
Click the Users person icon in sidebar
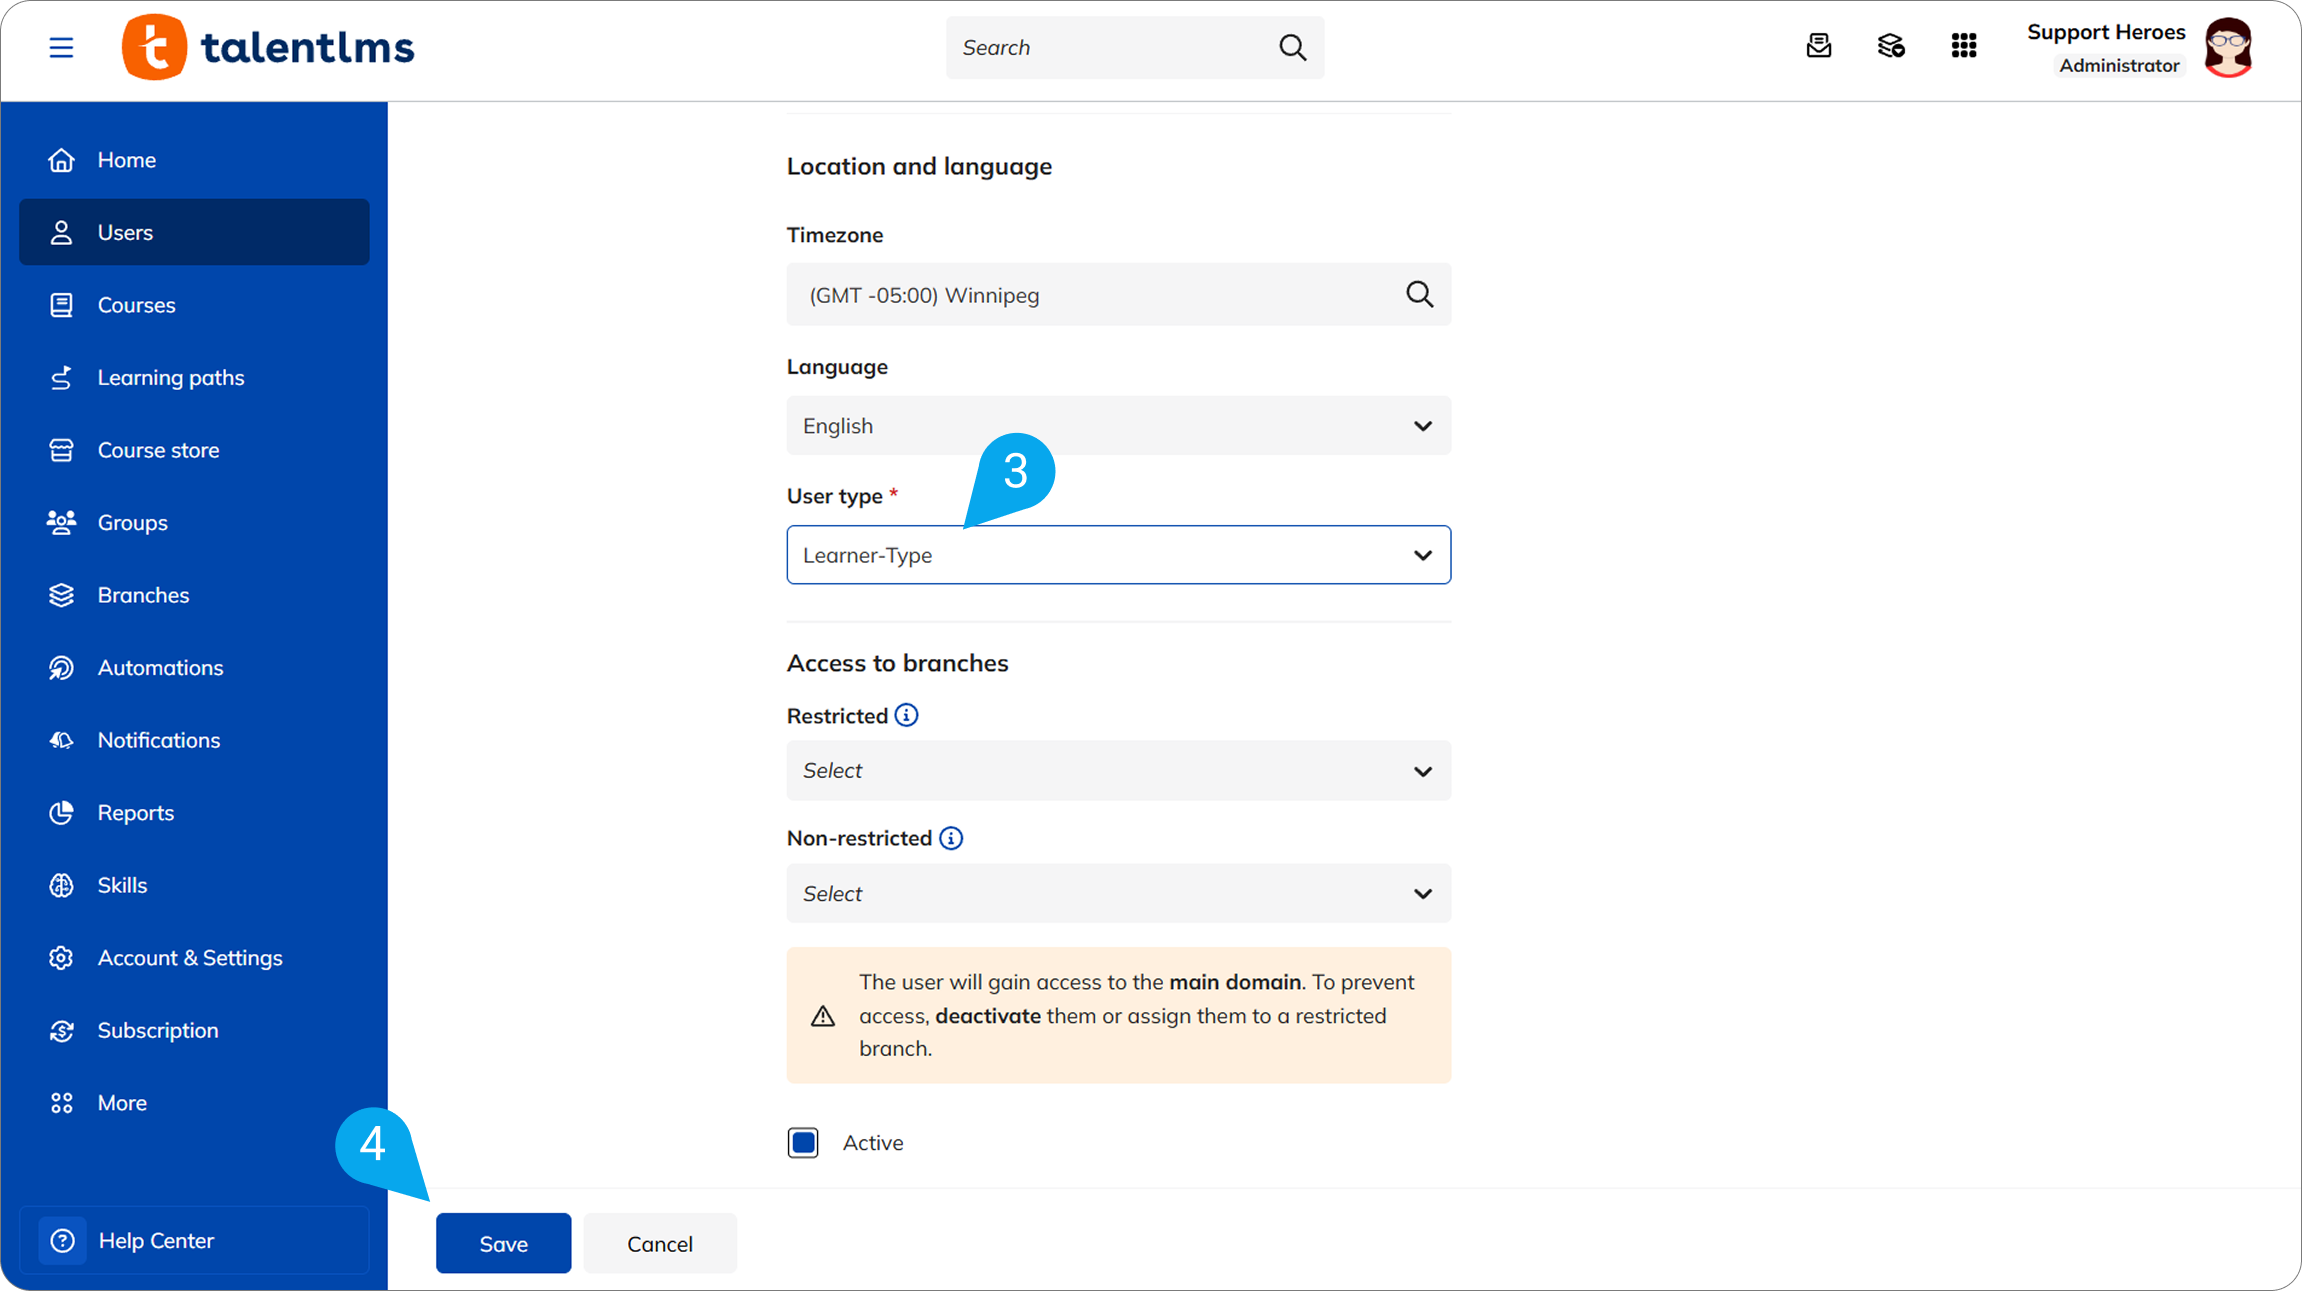[x=61, y=232]
